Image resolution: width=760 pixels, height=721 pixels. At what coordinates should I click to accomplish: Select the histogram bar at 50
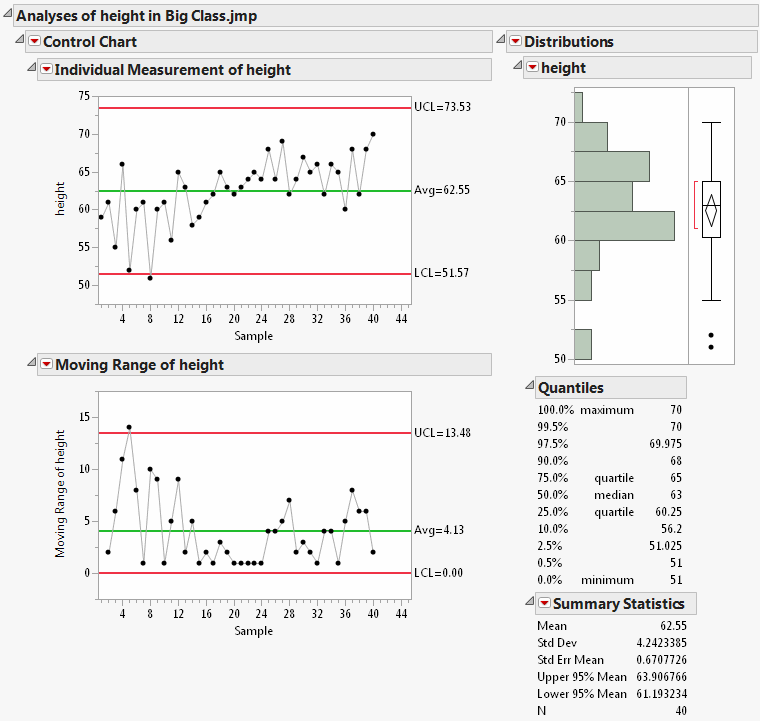coord(583,344)
